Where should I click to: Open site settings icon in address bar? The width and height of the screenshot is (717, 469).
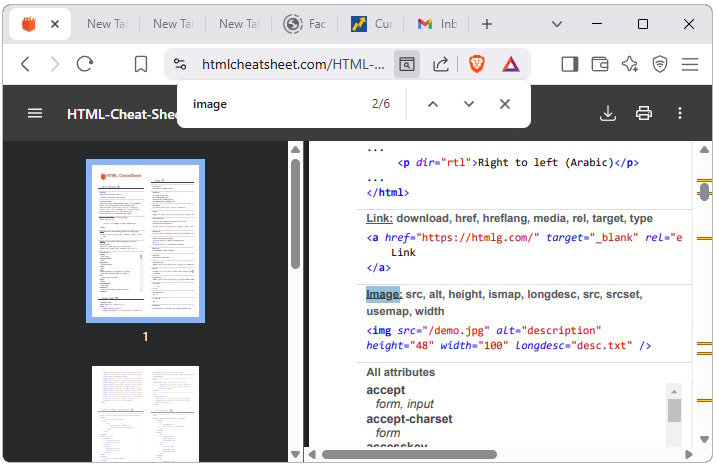[x=180, y=64]
